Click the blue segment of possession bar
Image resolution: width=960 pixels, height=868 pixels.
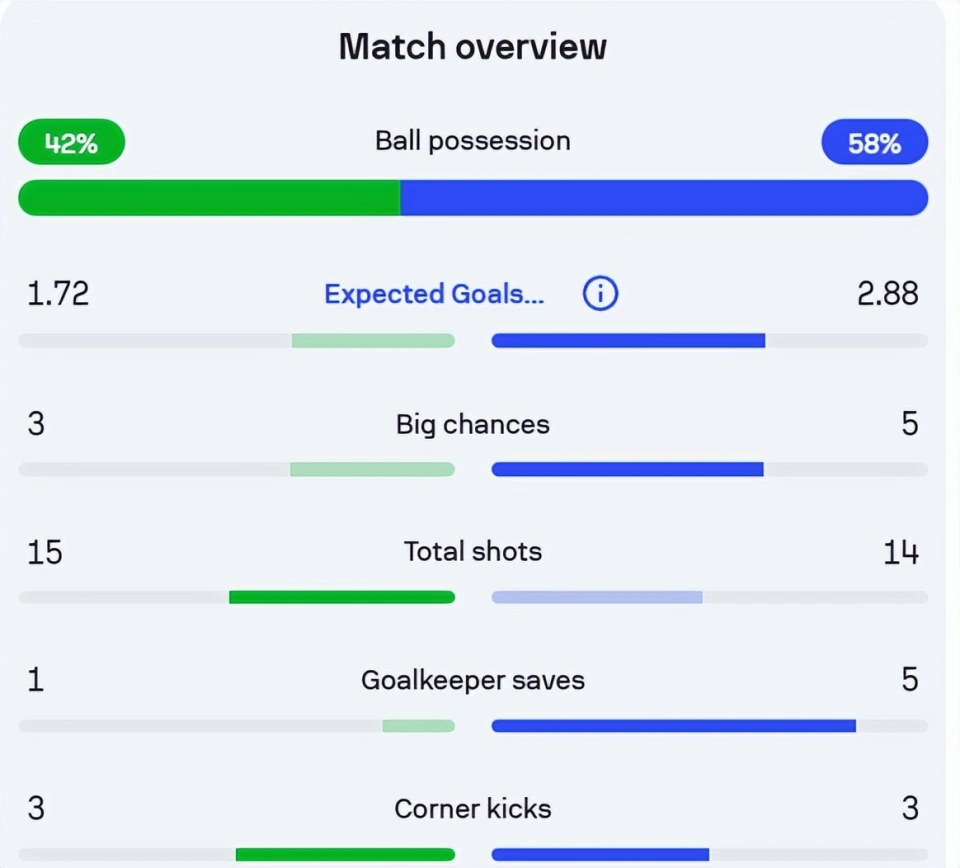(664, 198)
